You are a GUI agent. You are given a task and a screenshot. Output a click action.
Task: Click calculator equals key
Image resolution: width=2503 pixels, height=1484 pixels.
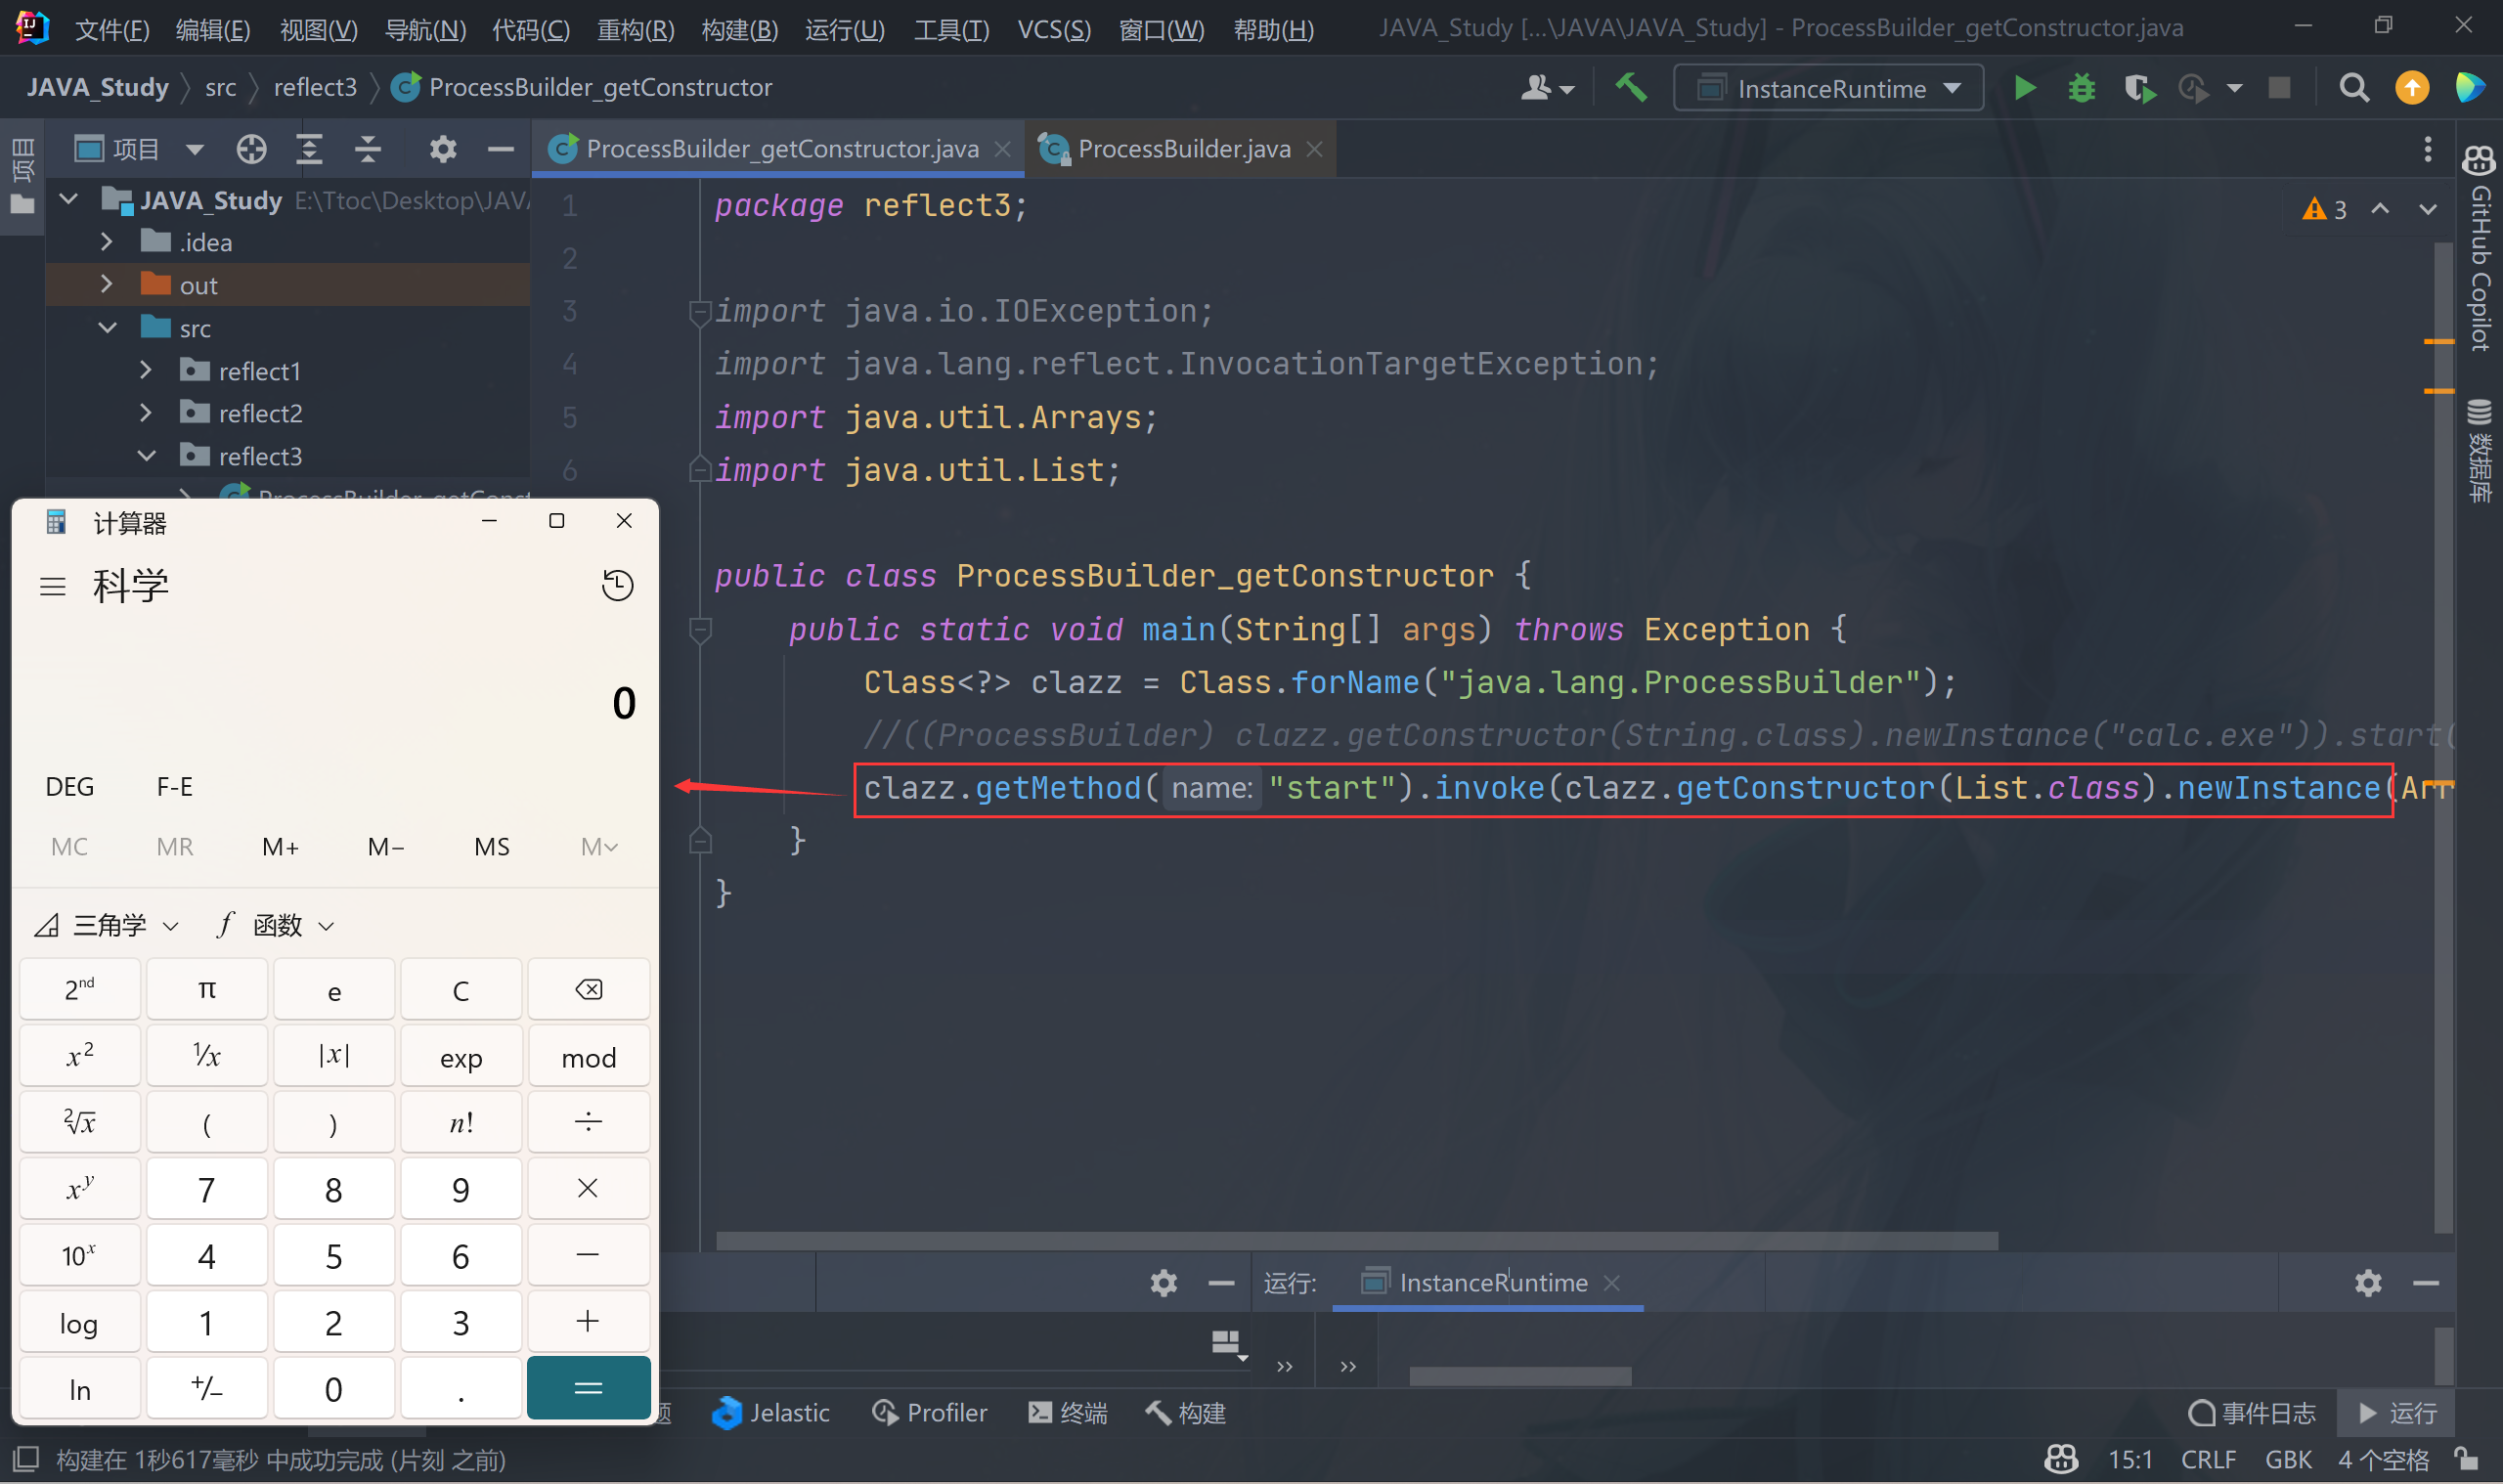click(588, 1388)
